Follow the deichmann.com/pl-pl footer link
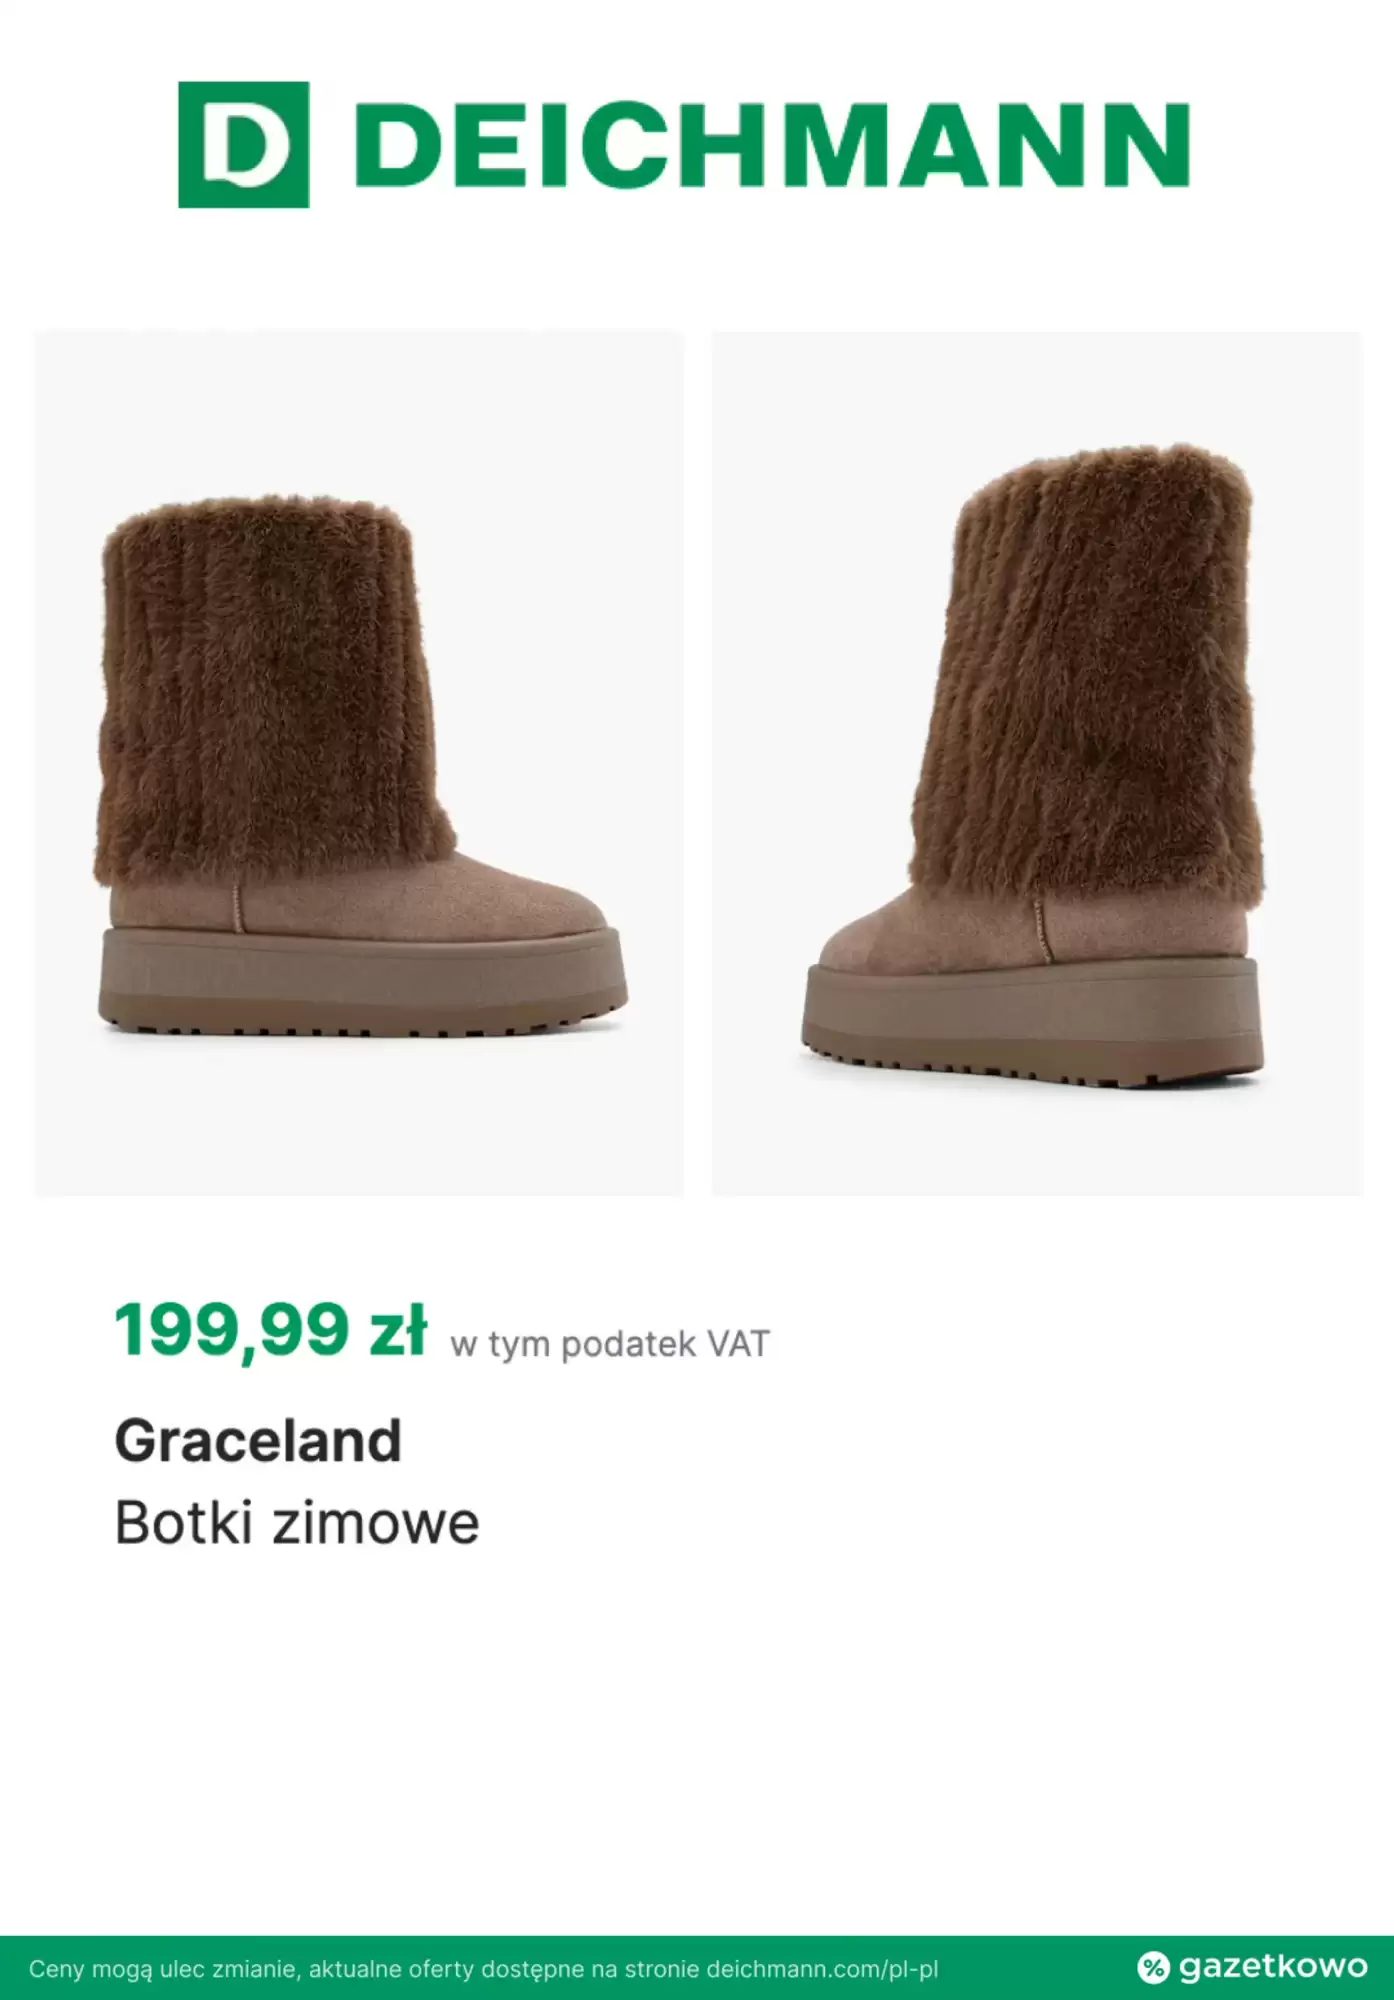1394x2000 pixels. [x=822, y=1969]
